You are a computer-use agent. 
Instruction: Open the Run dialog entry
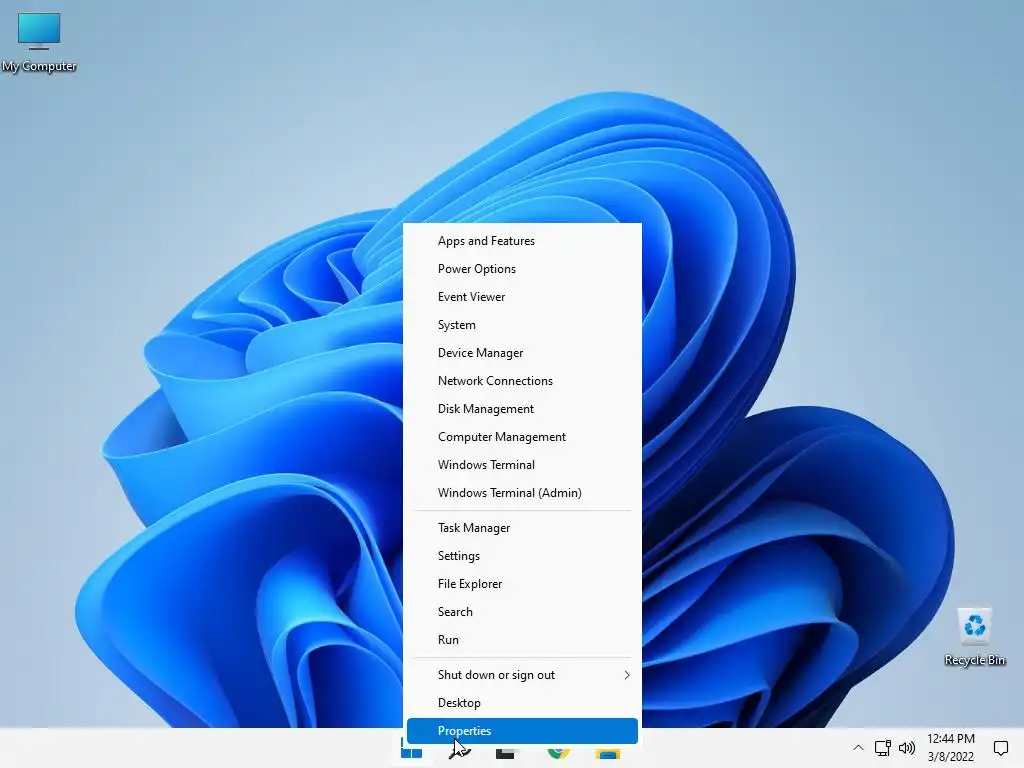tap(522, 640)
